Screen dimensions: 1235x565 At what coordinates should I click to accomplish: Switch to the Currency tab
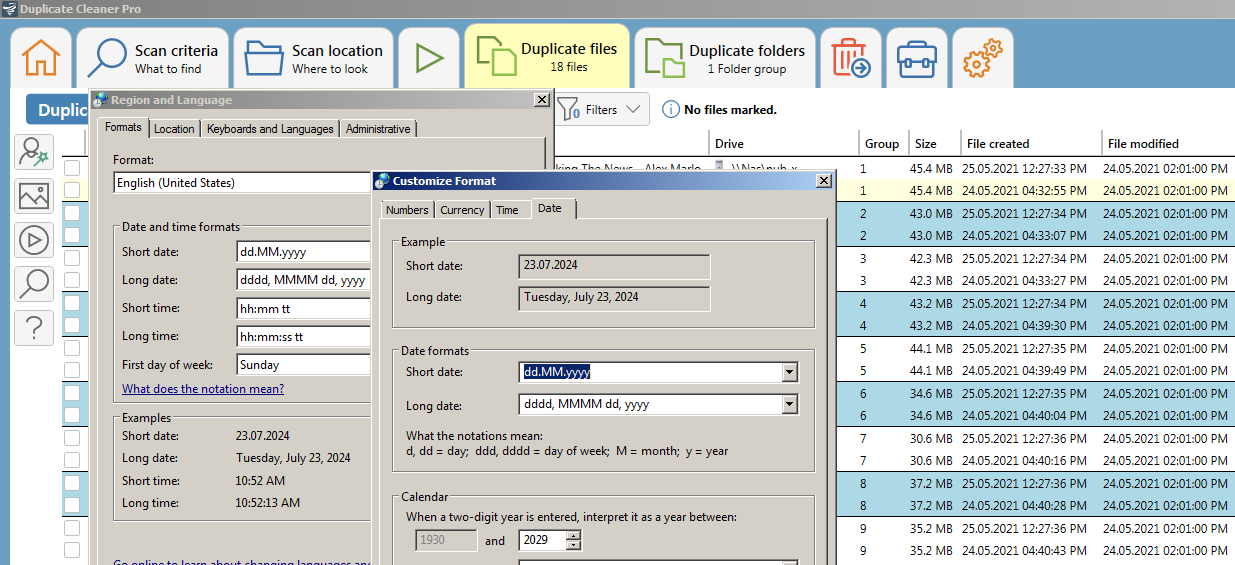pyautogui.click(x=462, y=210)
